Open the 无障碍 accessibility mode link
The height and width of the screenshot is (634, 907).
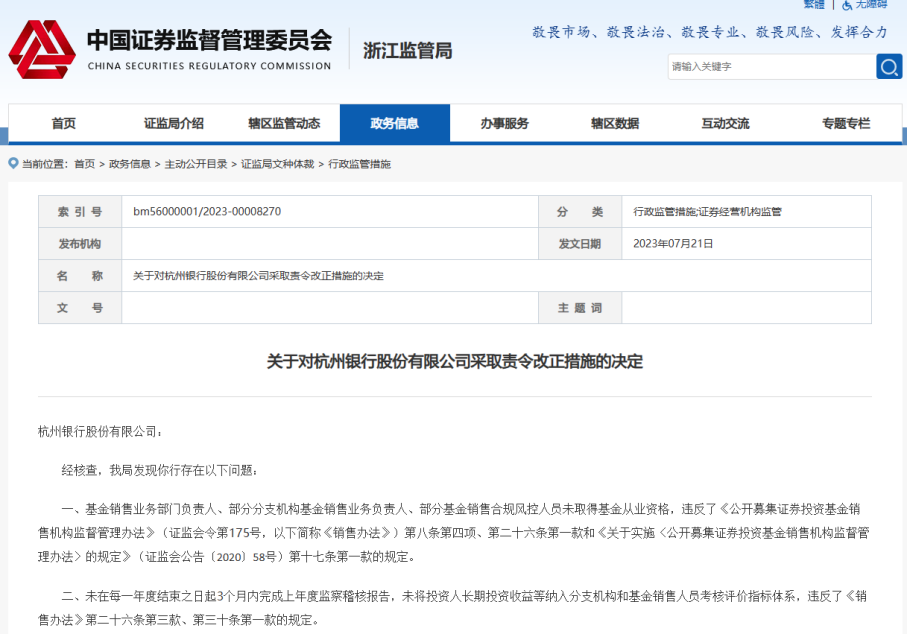(x=871, y=5)
